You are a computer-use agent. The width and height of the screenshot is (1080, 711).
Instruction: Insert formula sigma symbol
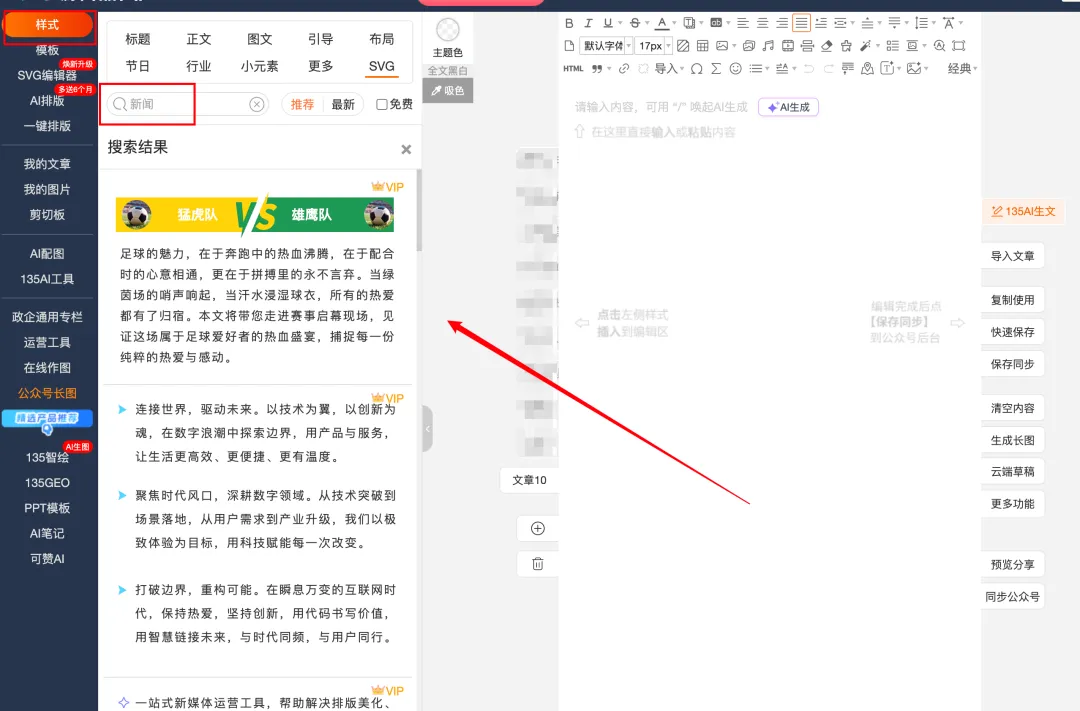(716, 69)
